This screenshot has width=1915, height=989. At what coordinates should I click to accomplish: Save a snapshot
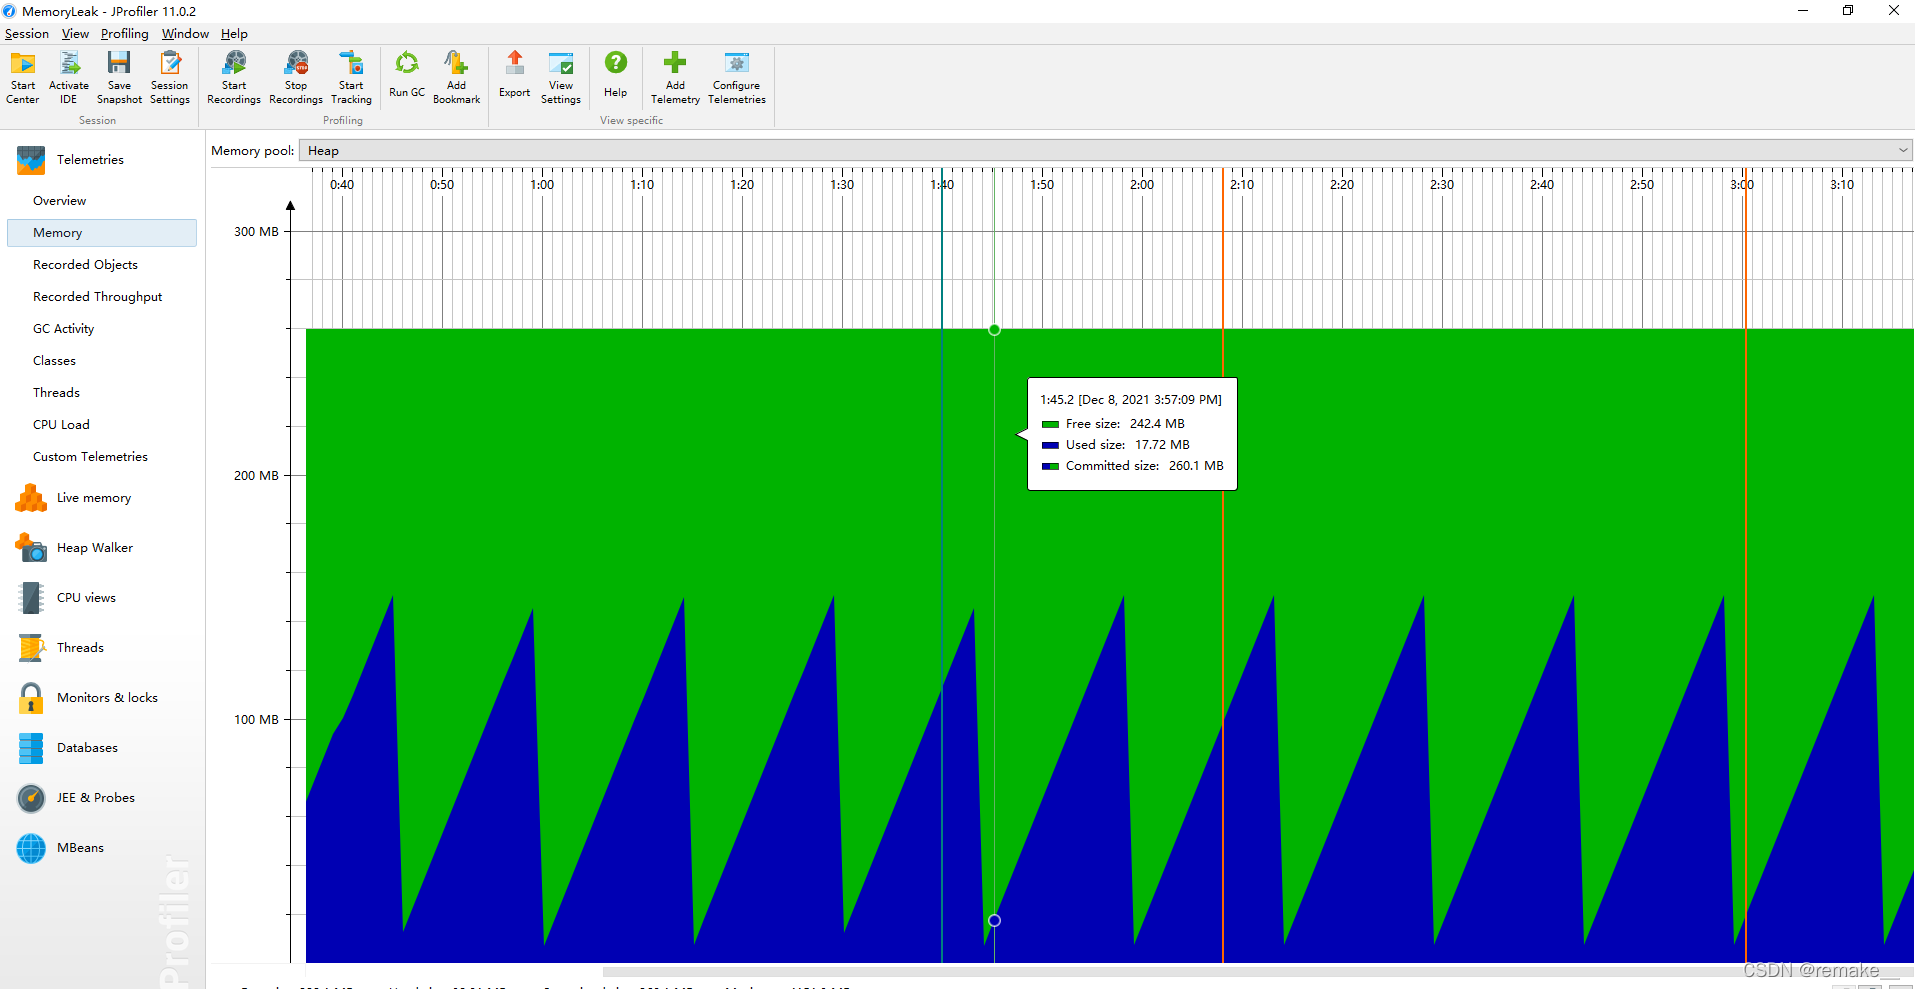click(x=119, y=77)
